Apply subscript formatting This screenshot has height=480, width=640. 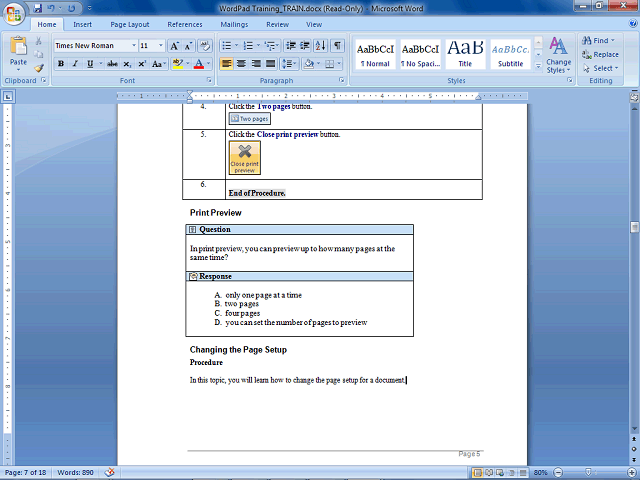tap(127, 64)
